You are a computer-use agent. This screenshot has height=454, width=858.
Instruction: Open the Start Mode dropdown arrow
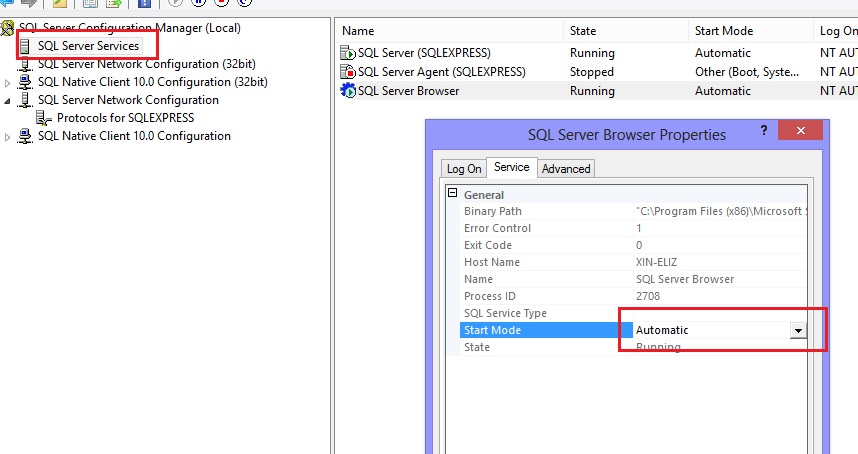coord(798,330)
